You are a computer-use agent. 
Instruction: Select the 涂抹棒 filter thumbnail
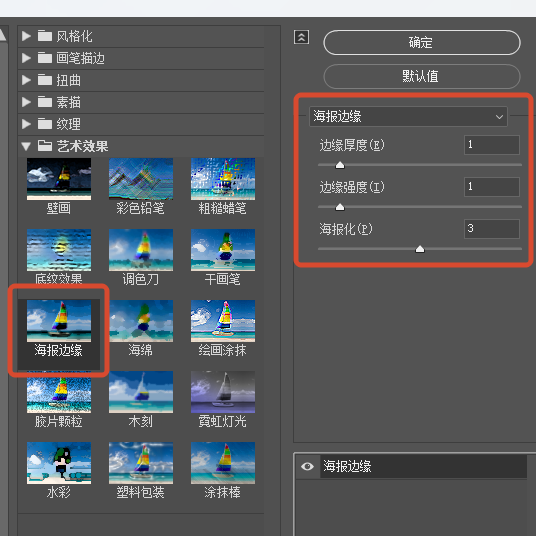[223, 463]
